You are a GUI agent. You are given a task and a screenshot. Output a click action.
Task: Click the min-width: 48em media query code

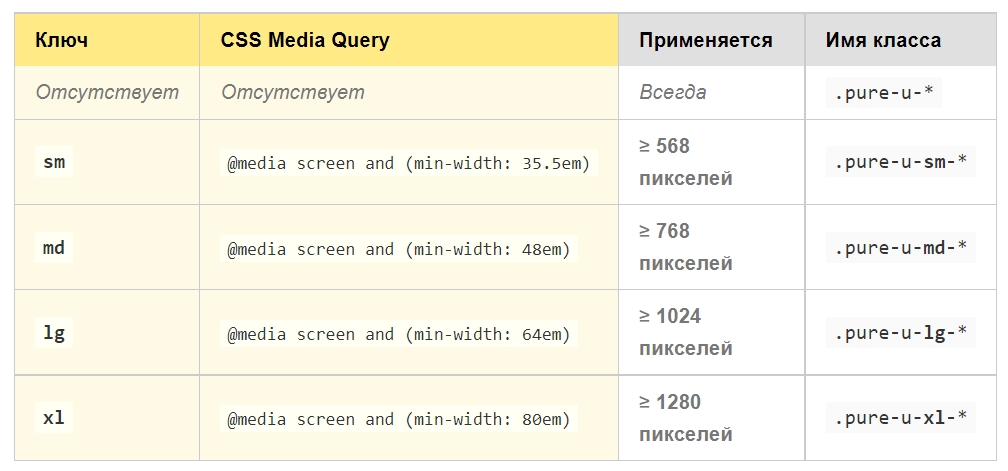point(399,249)
